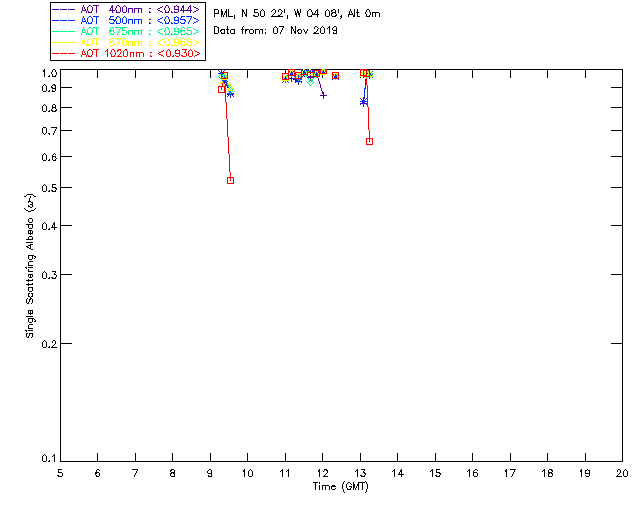Click the time axis tick label 11
Image resolution: width=640 pixels, height=512 pixels.
(x=285, y=474)
